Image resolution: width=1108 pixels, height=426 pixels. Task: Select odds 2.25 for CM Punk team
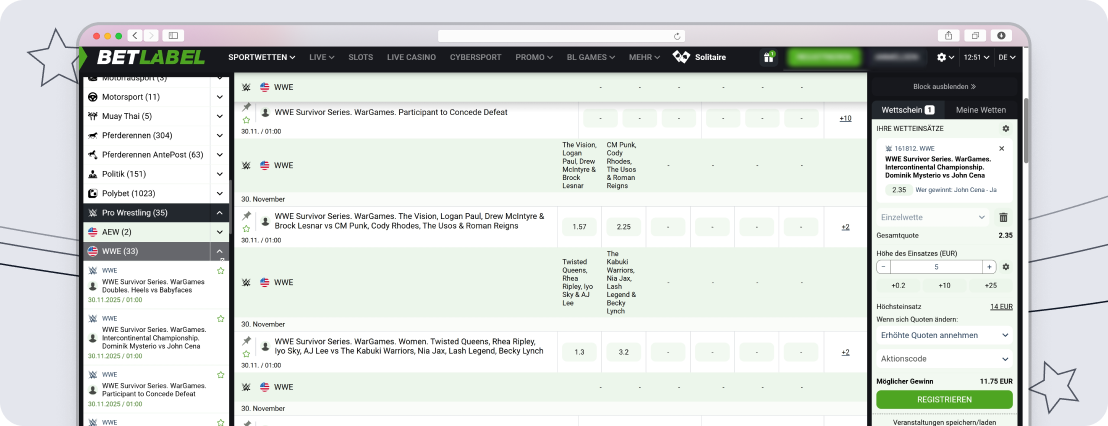point(623,227)
